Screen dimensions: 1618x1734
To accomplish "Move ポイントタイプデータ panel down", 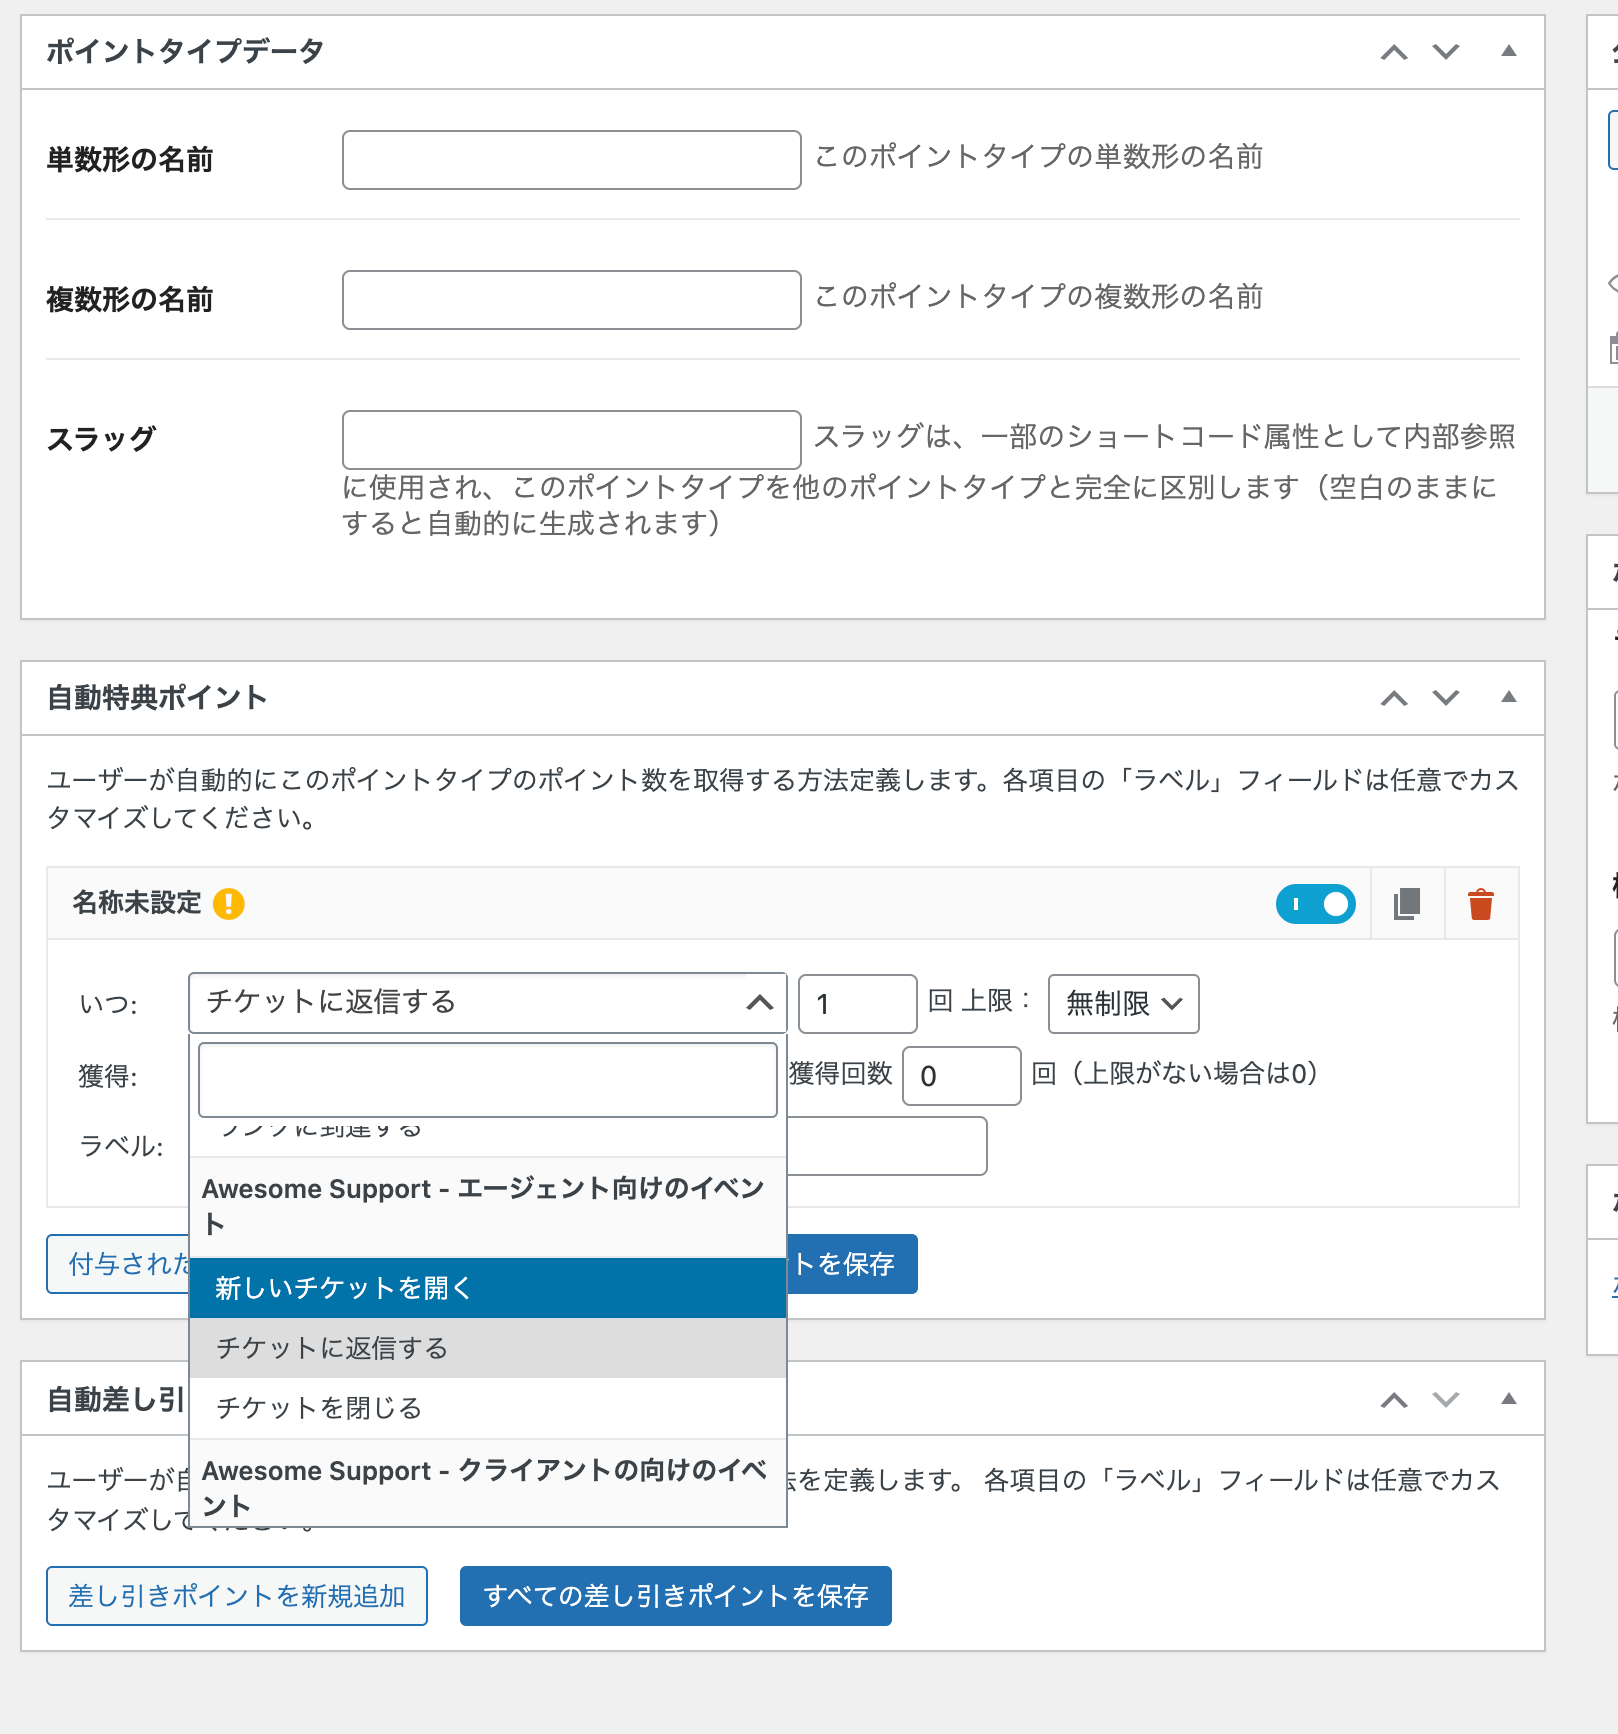I will [x=1446, y=52].
